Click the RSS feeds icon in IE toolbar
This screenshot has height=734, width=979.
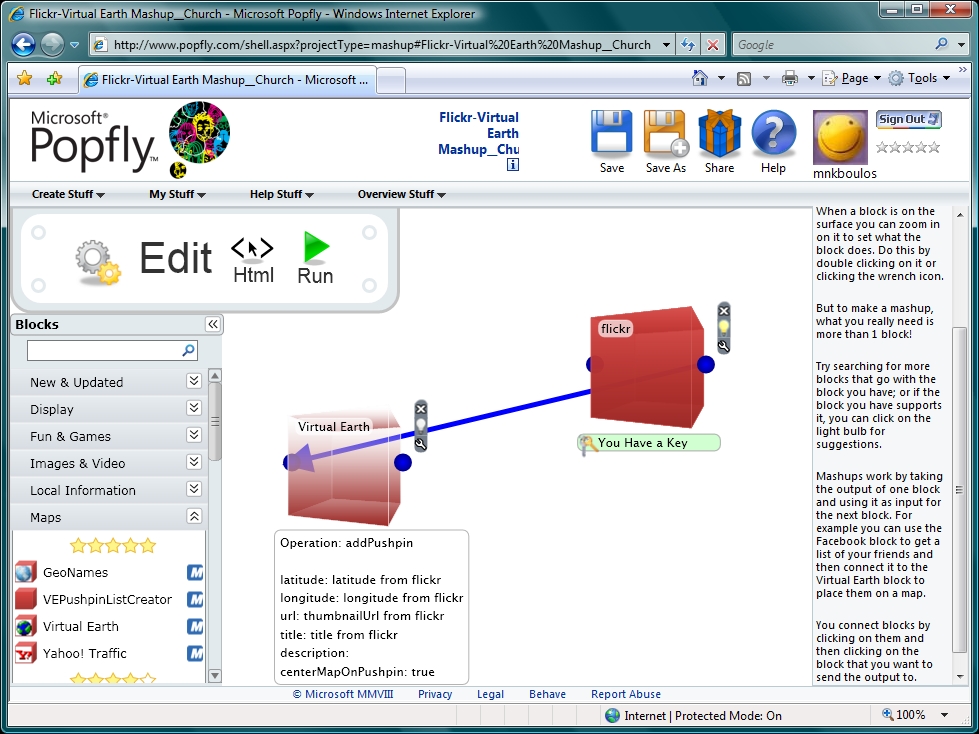coord(744,79)
